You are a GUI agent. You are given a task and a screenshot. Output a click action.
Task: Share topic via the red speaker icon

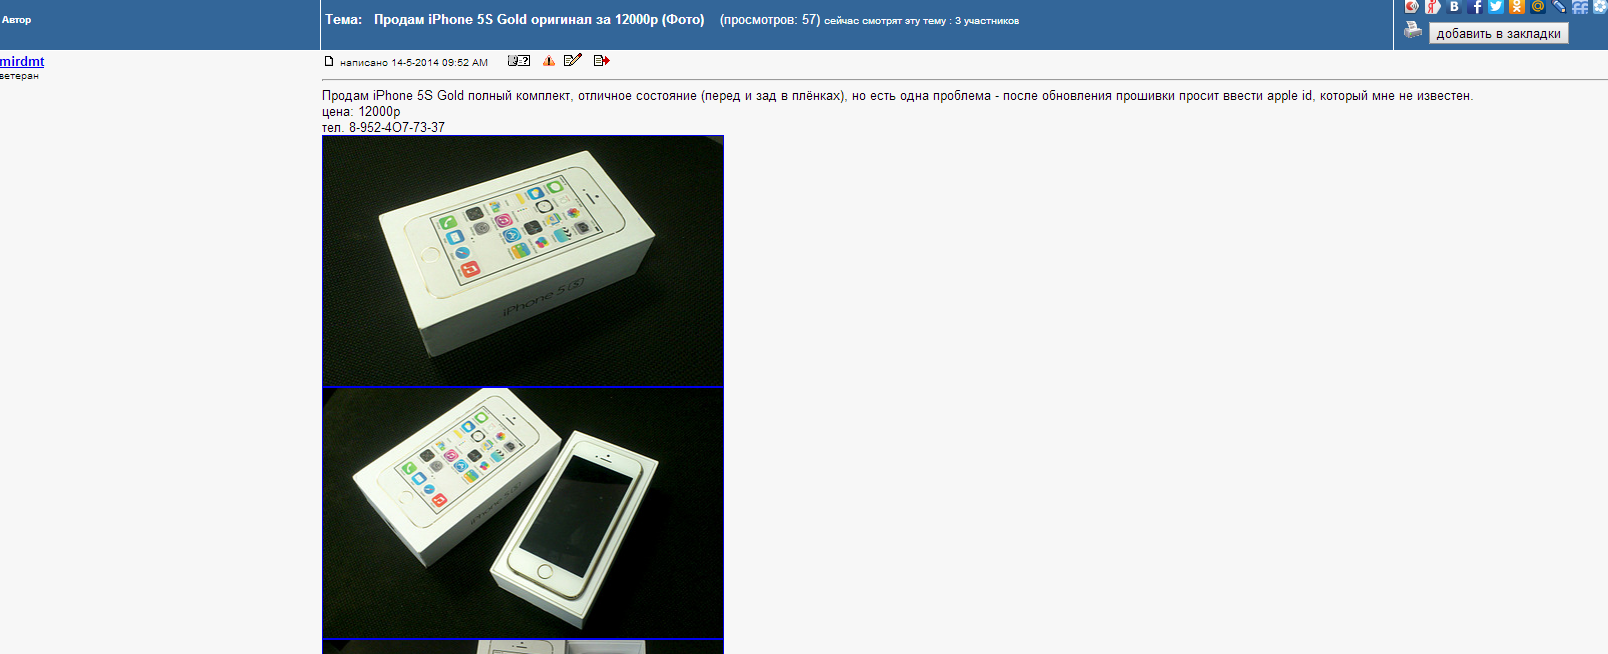coord(1412,6)
